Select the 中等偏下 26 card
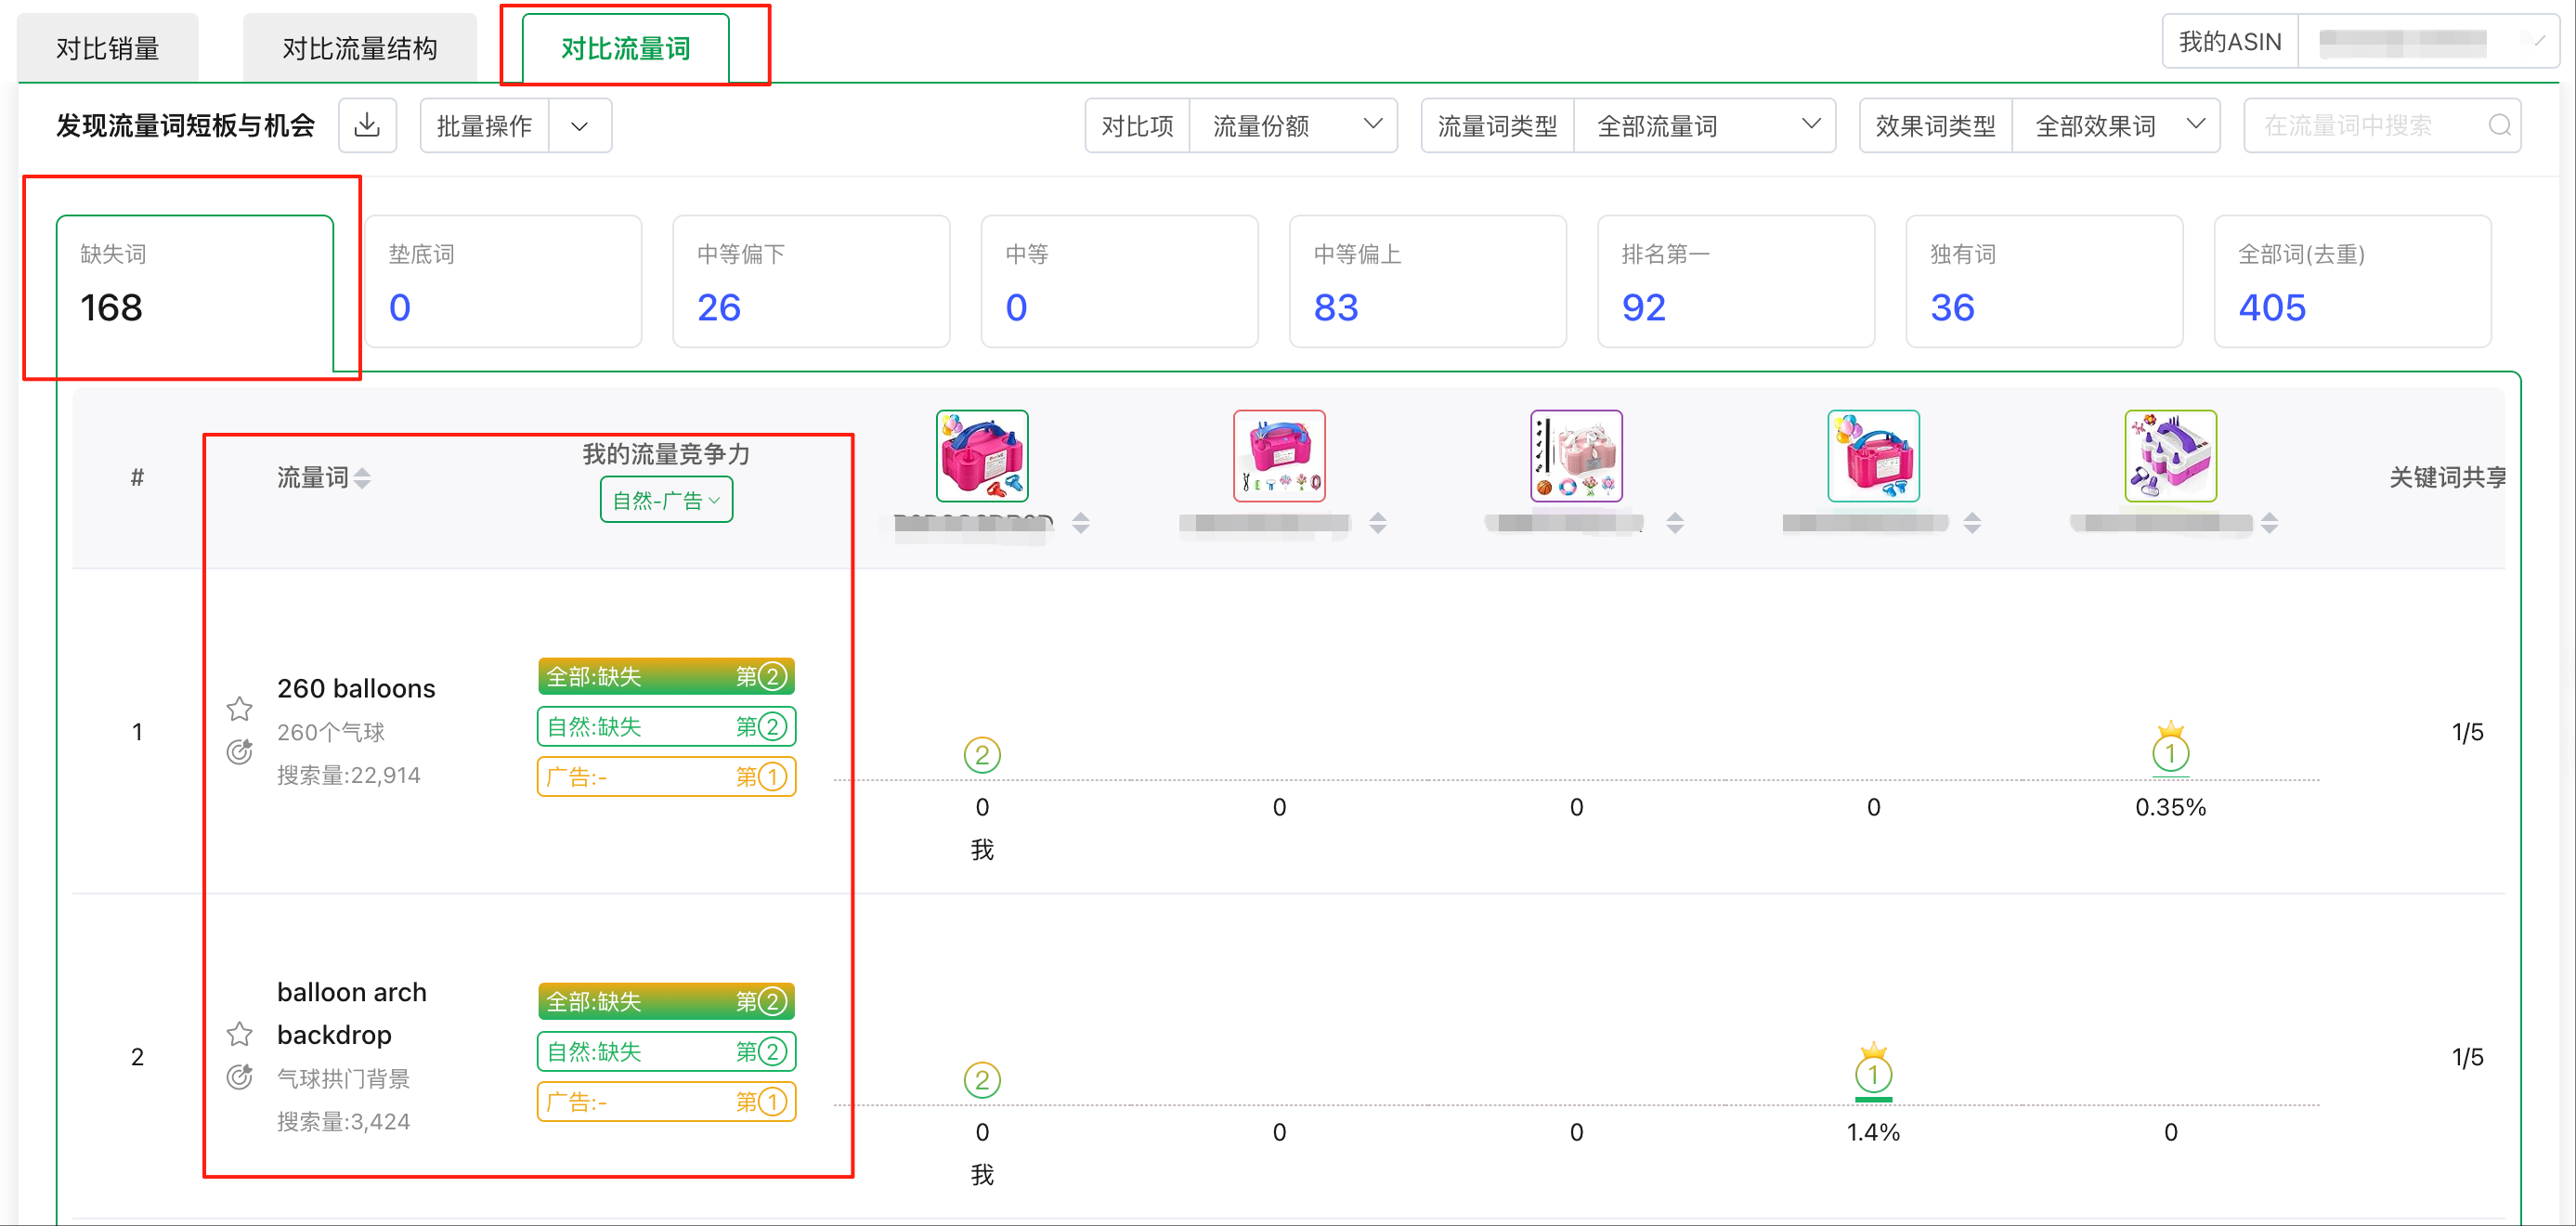 [x=811, y=282]
